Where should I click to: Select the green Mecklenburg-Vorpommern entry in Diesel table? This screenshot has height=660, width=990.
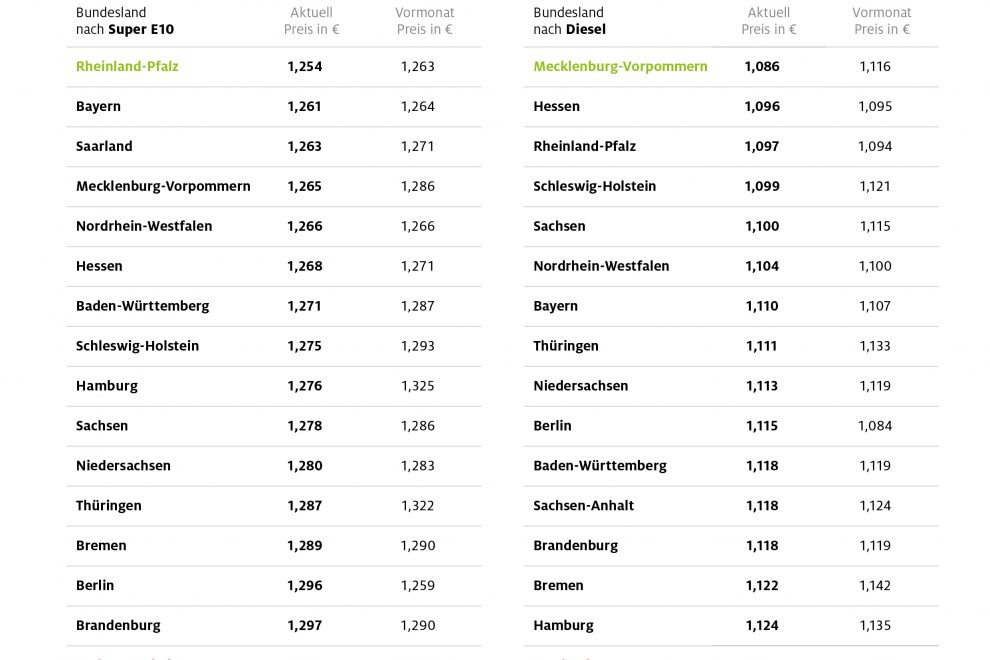(x=620, y=66)
